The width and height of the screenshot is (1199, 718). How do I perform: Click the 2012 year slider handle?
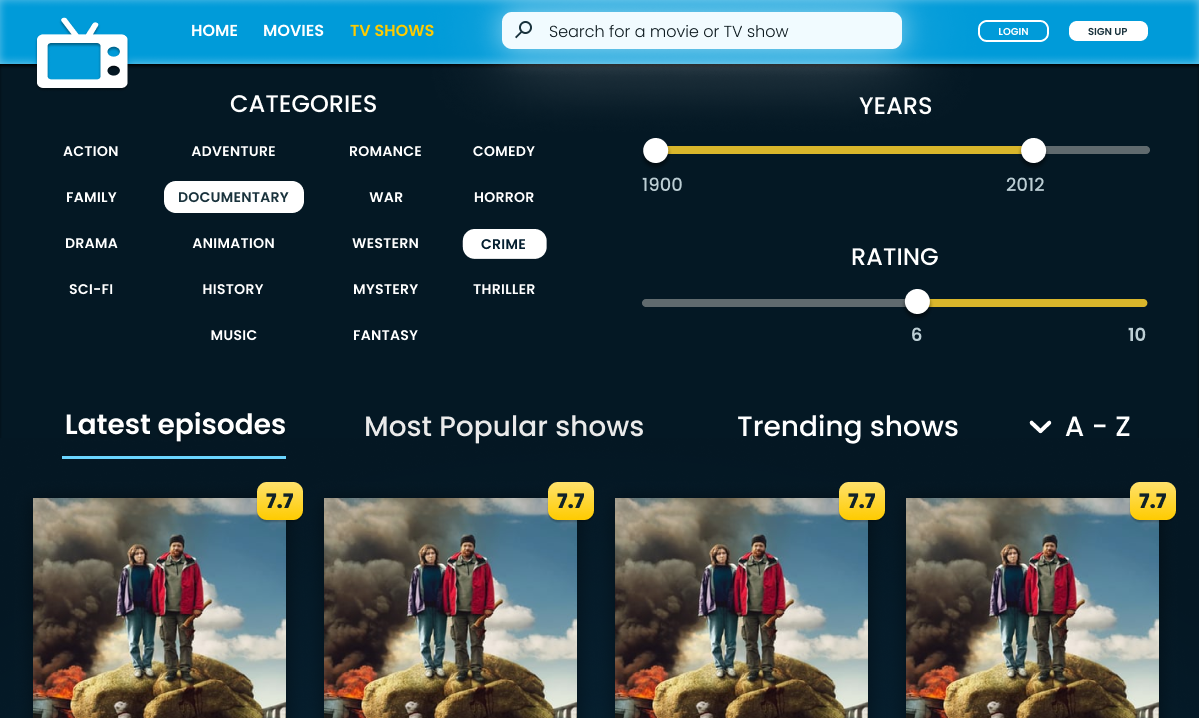[1033, 150]
